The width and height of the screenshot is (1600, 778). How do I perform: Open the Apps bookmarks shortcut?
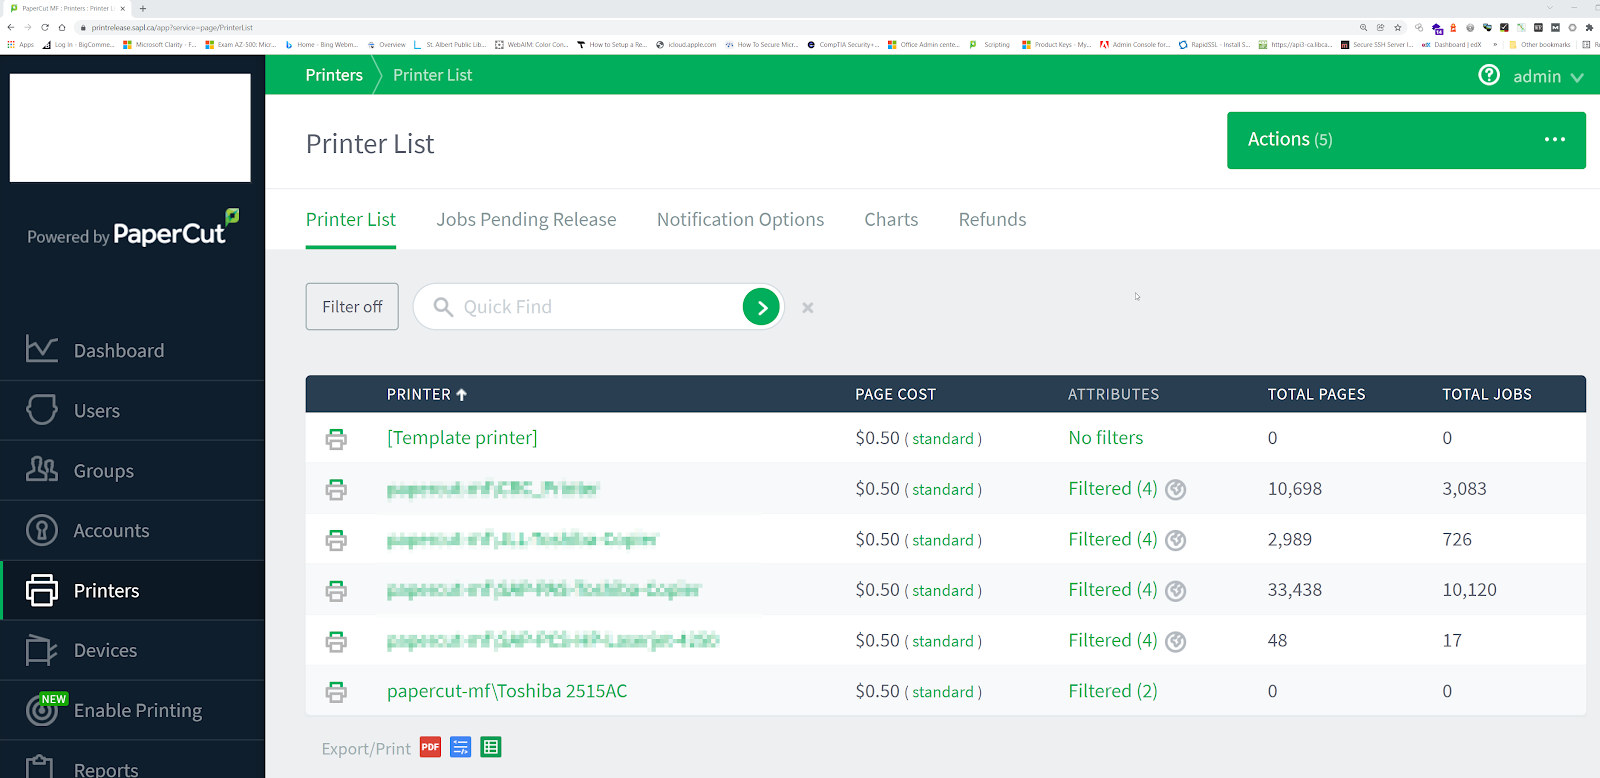[20, 44]
